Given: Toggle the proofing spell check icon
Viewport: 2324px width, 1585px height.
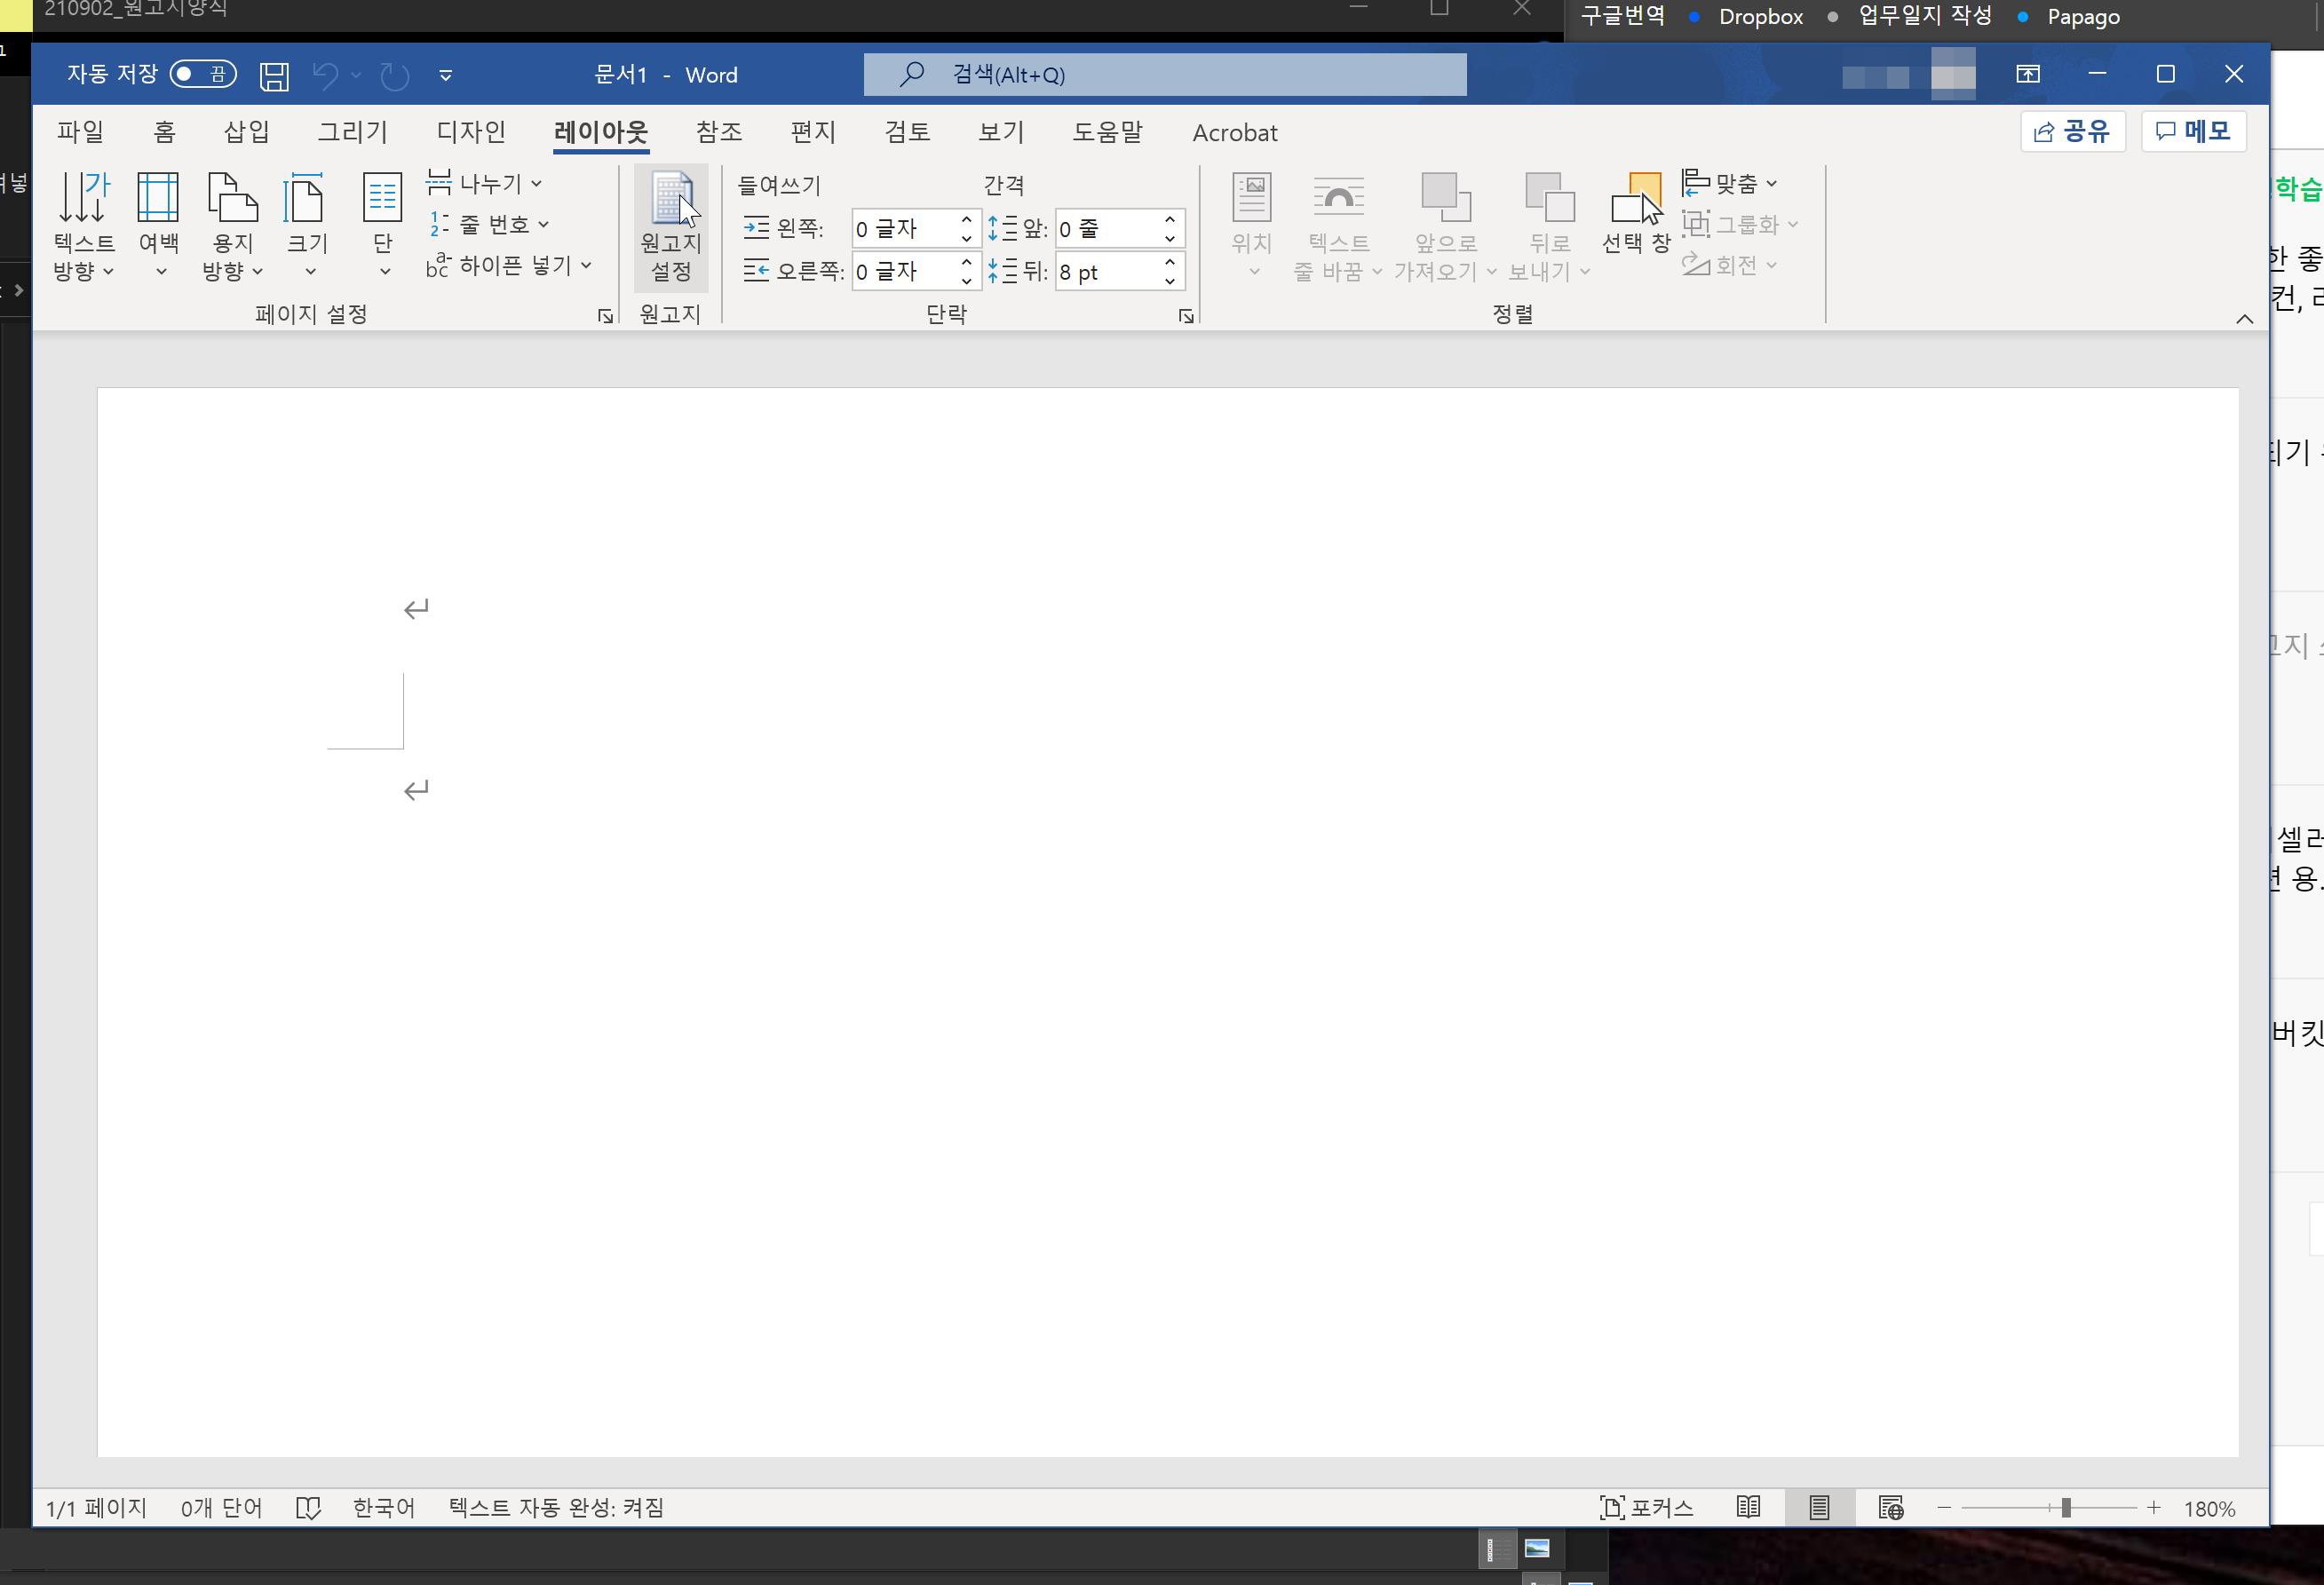Looking at the screenshot, I should point(308,1507).
